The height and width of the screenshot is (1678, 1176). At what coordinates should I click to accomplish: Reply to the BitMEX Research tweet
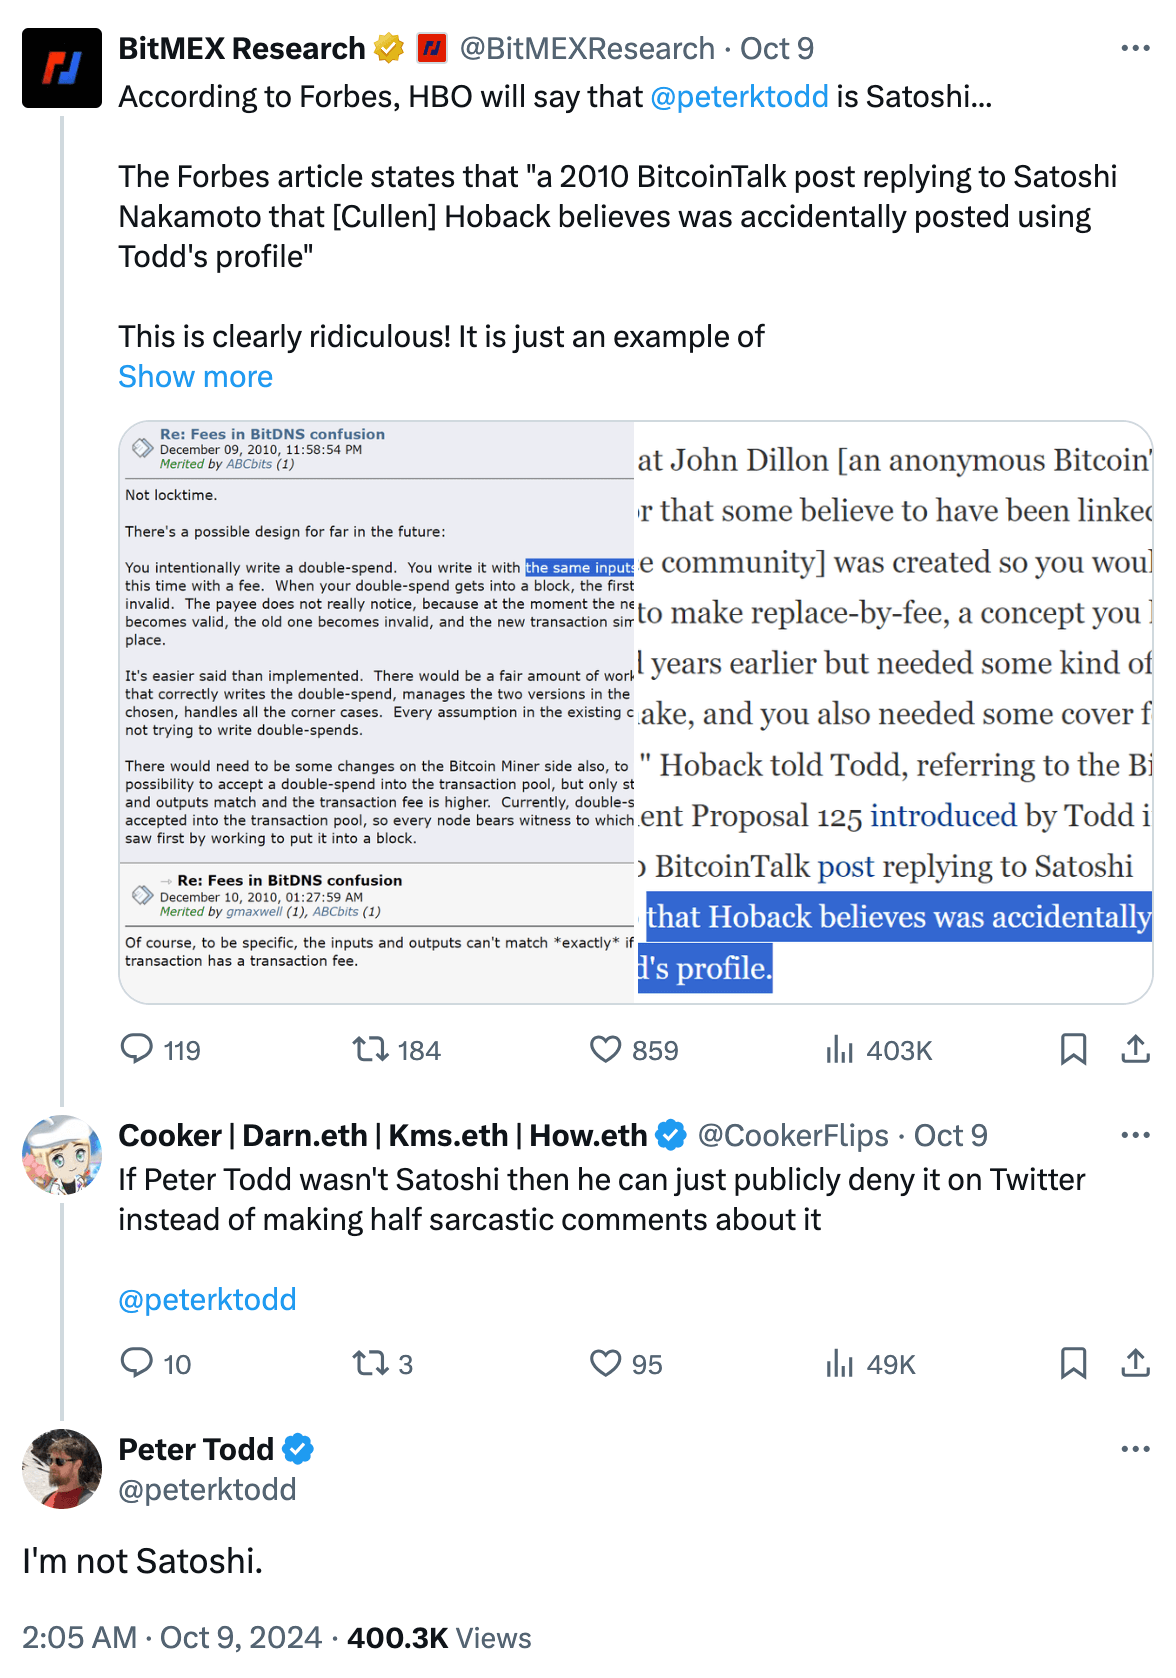point(140,1050)
